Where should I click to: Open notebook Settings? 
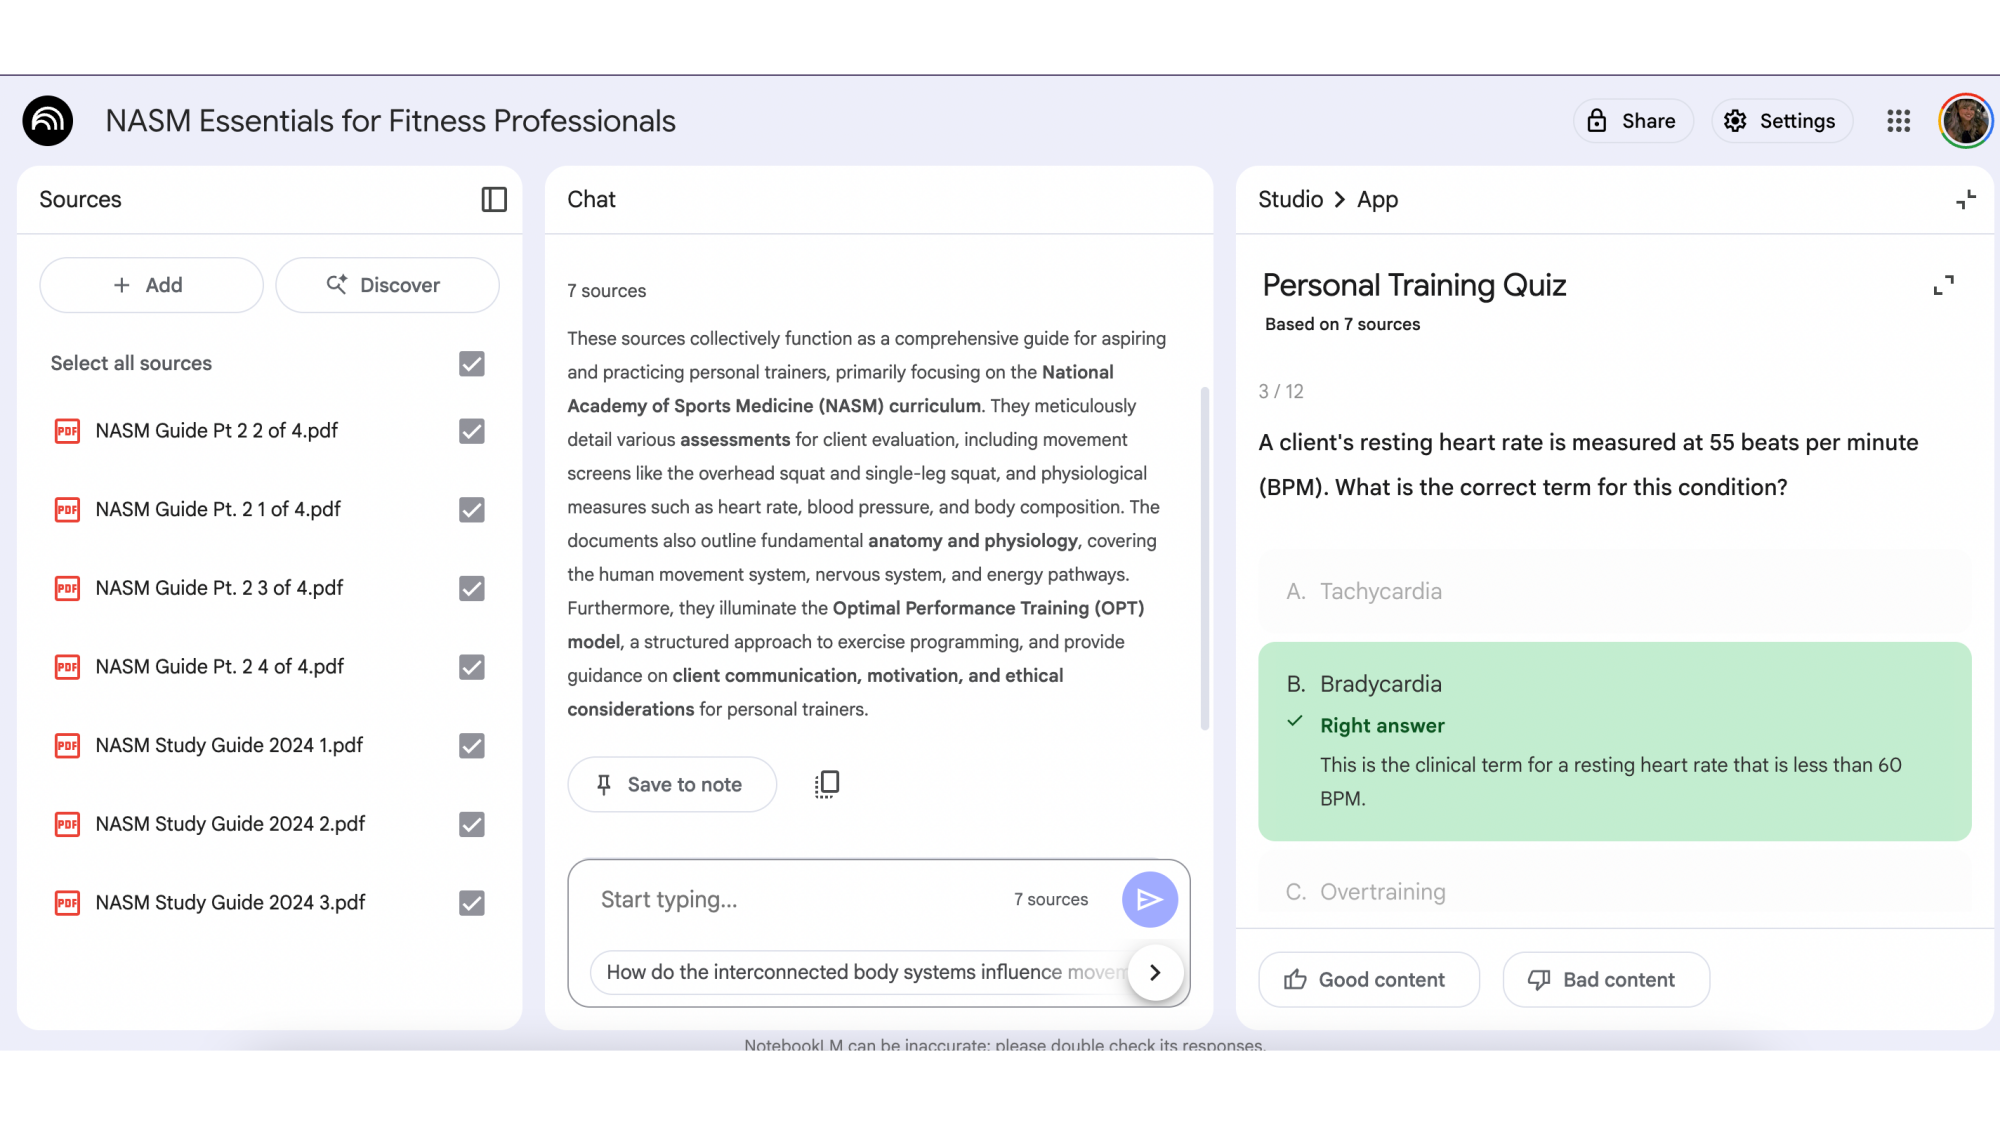pyautogui.click(x=1781, y=121)
